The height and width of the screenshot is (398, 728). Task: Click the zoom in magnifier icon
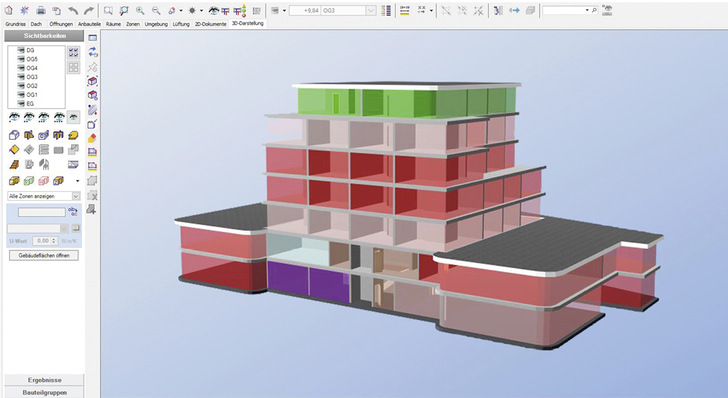140,10
